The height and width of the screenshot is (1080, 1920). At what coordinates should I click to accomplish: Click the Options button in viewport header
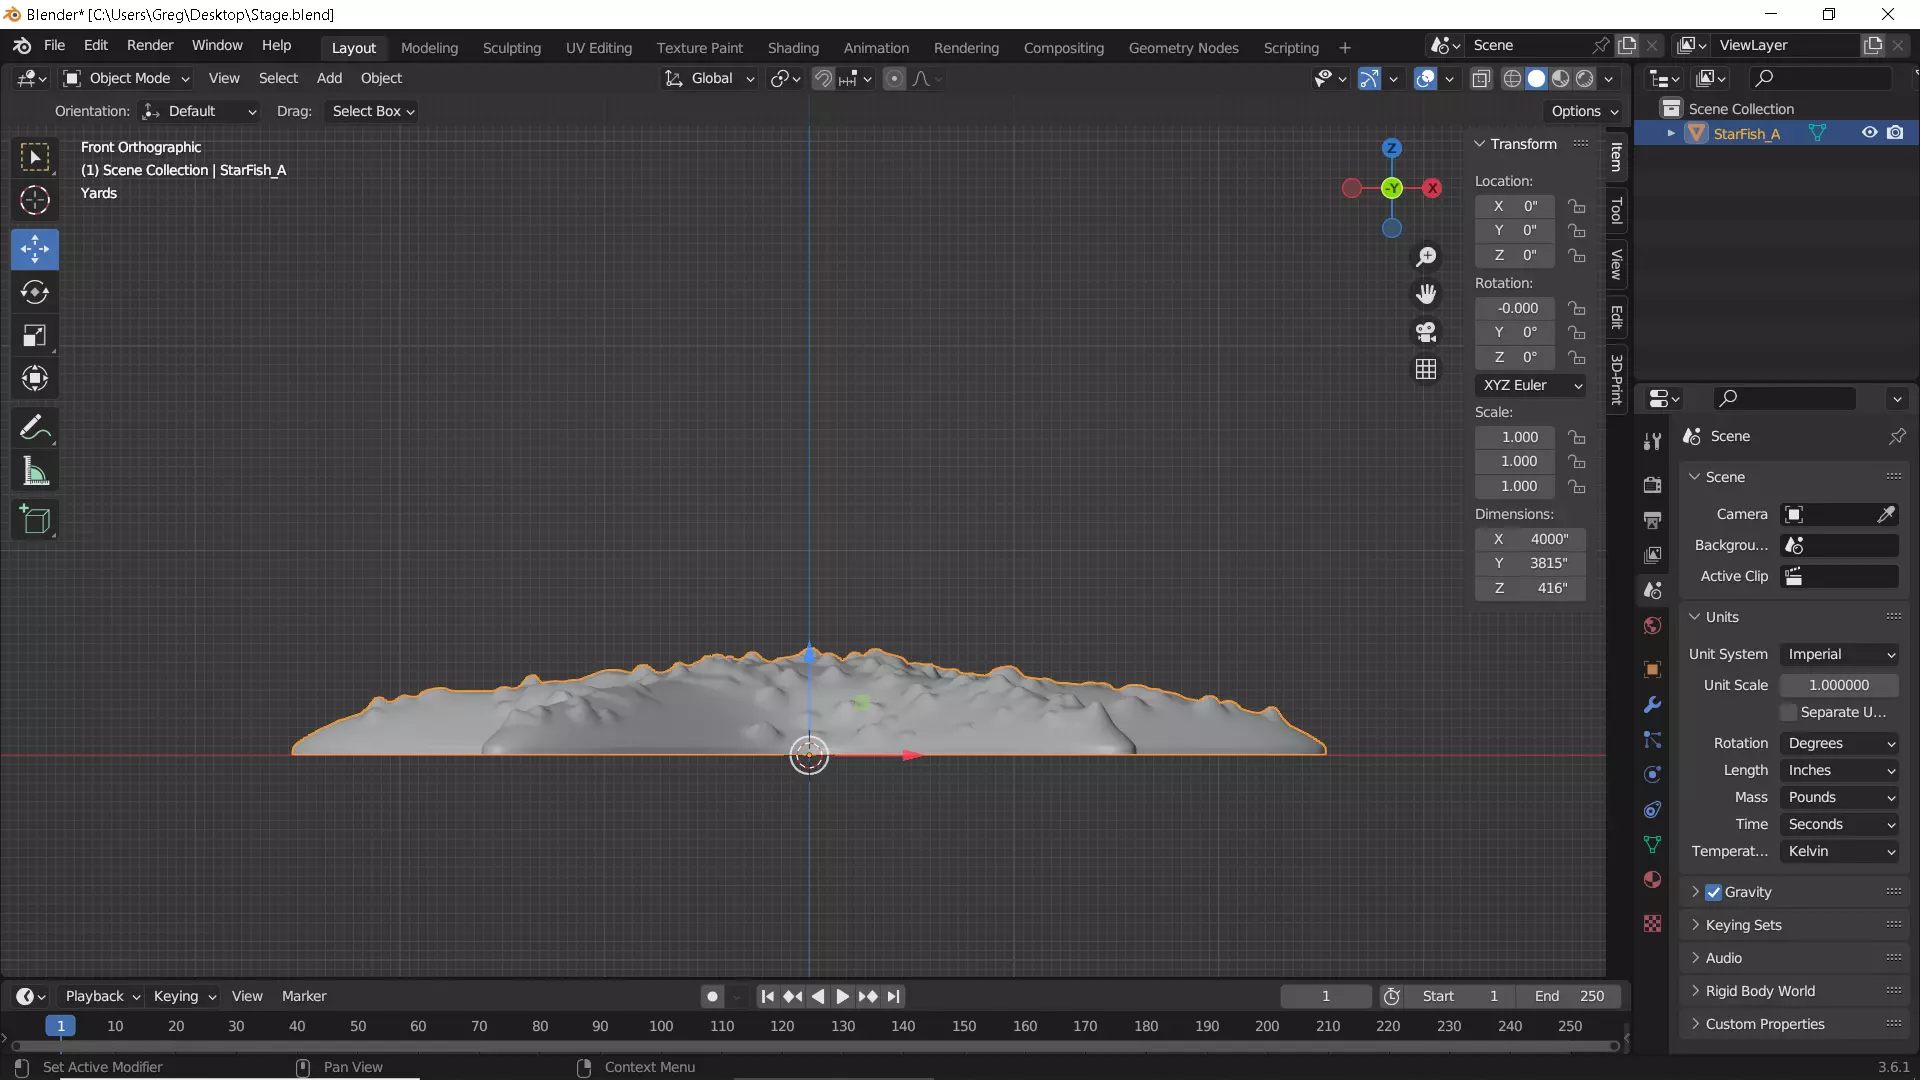coord(1584,111)
